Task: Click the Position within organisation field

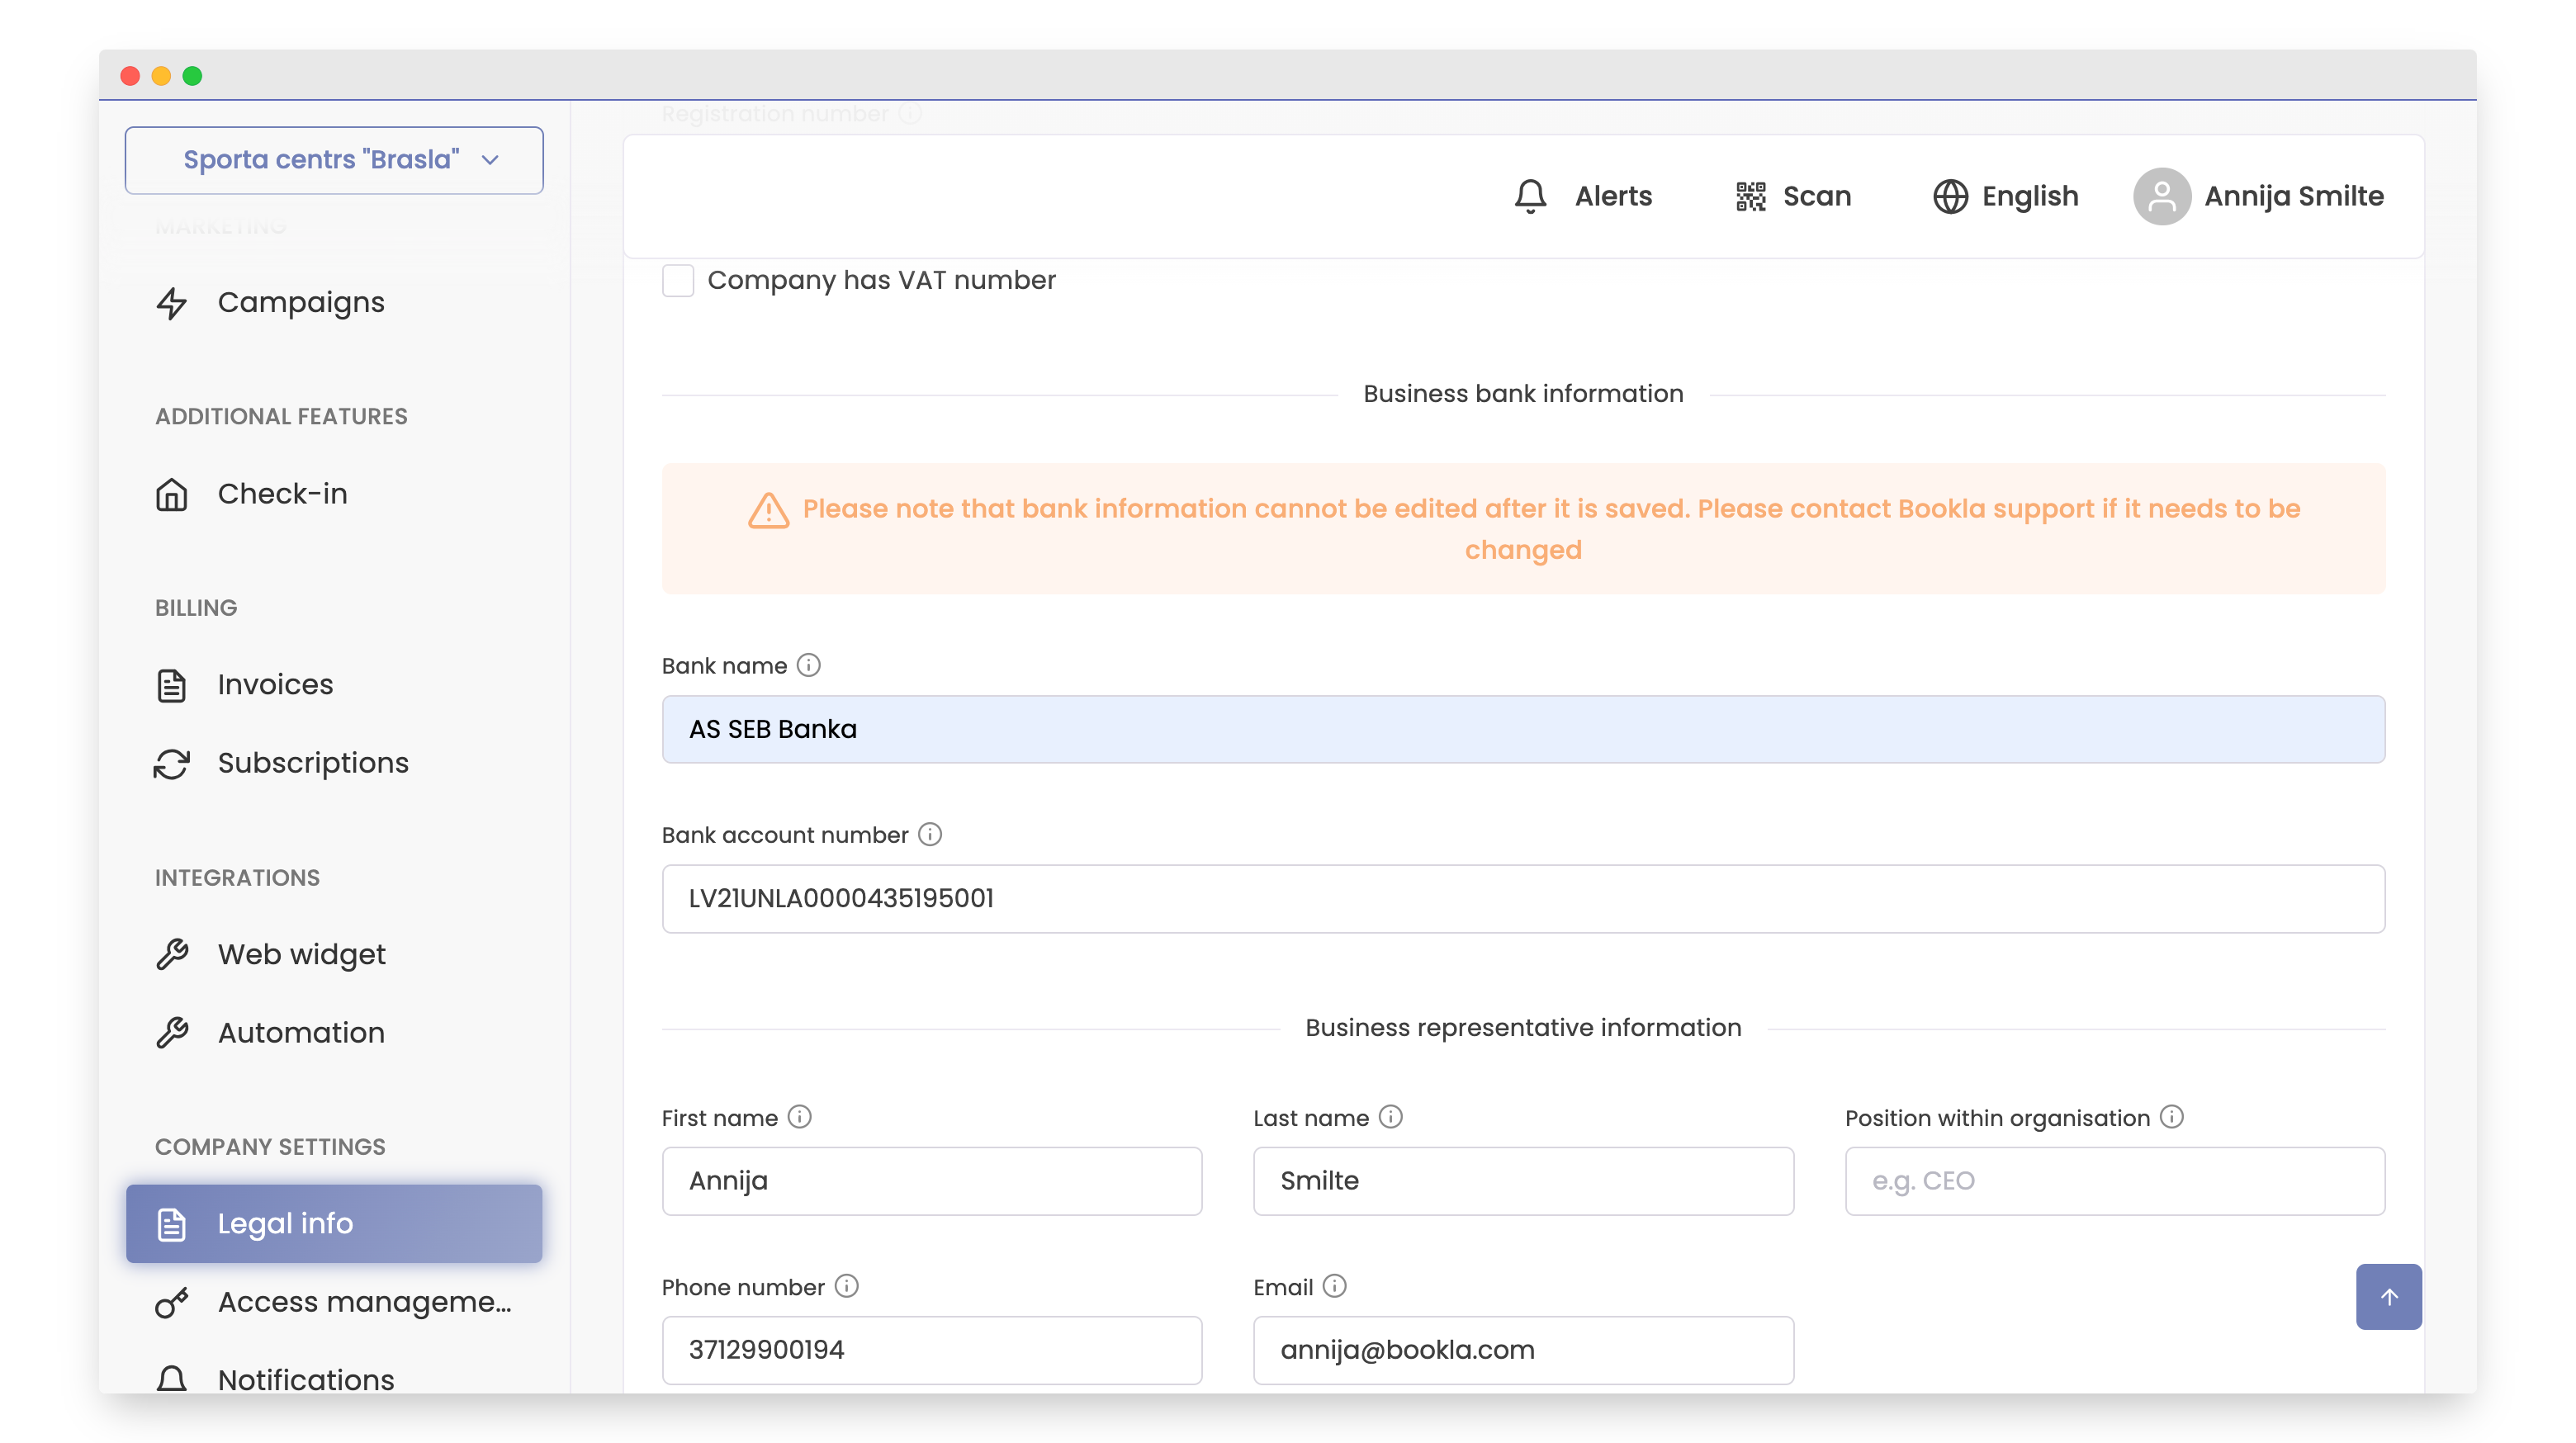Action: coord(2114,1181)
